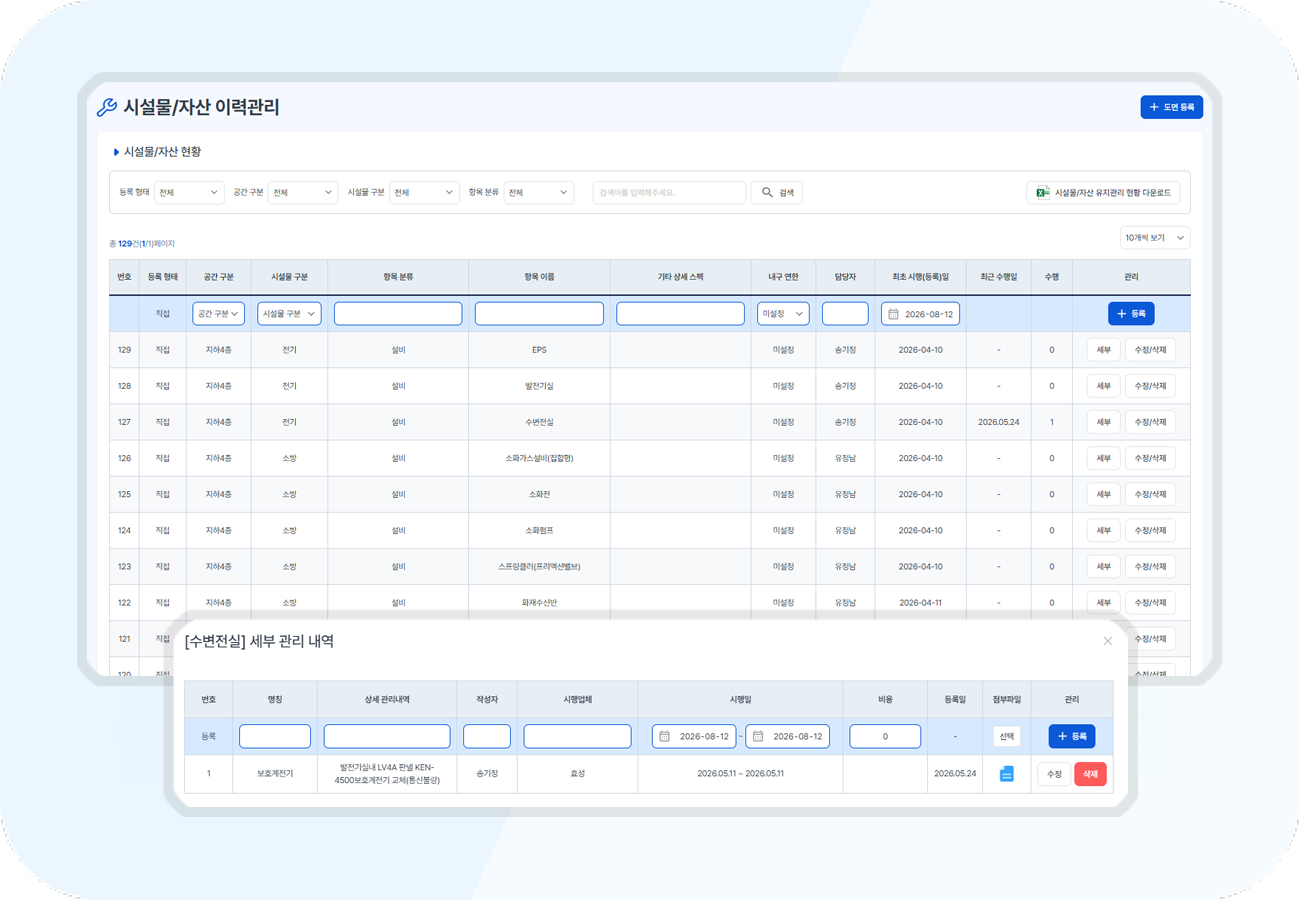1300x900 pixels.
Task: Delete the 보호계전기 record with the red 삭제 button
Action: (1090, 774)
